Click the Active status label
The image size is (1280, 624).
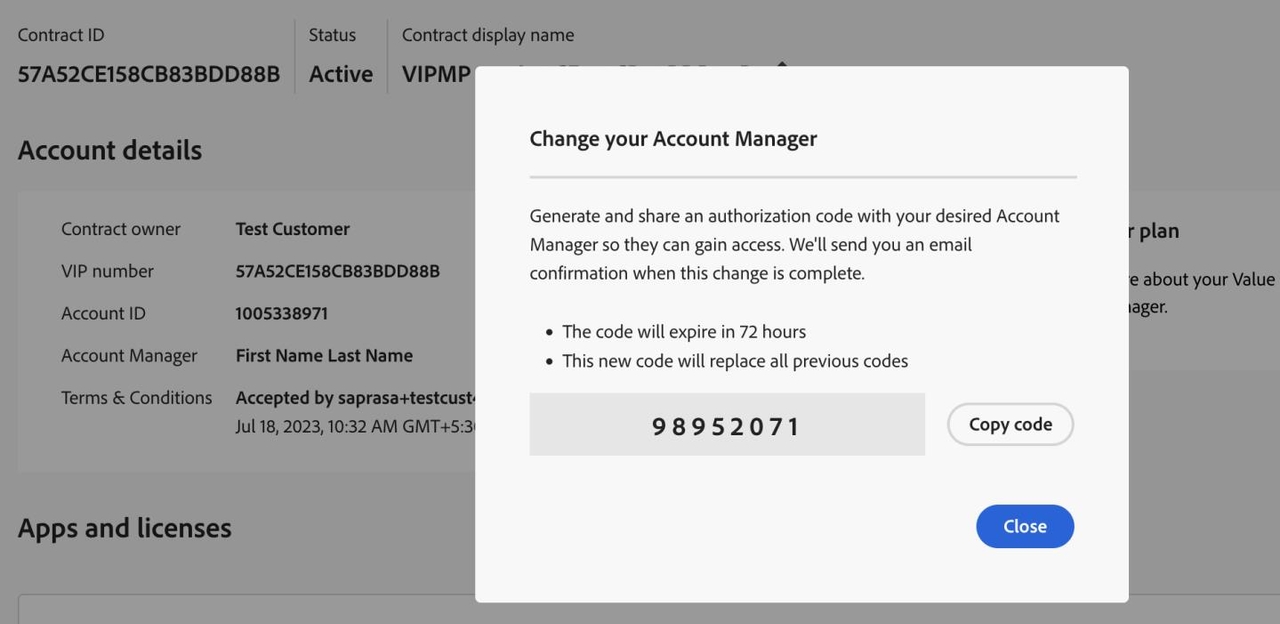[340, 74]
